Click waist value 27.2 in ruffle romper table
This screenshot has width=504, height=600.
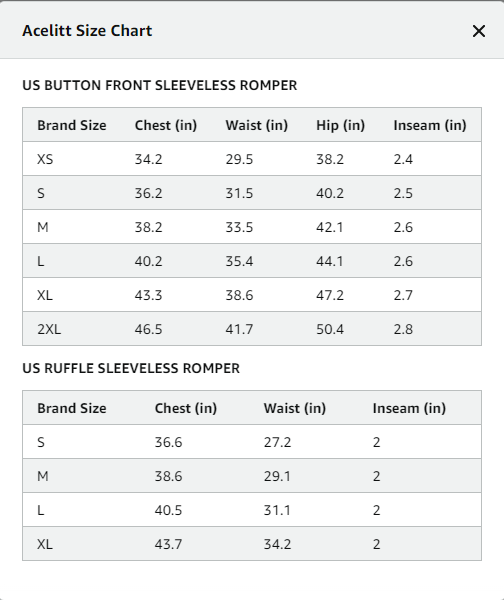tap(277, 442)
